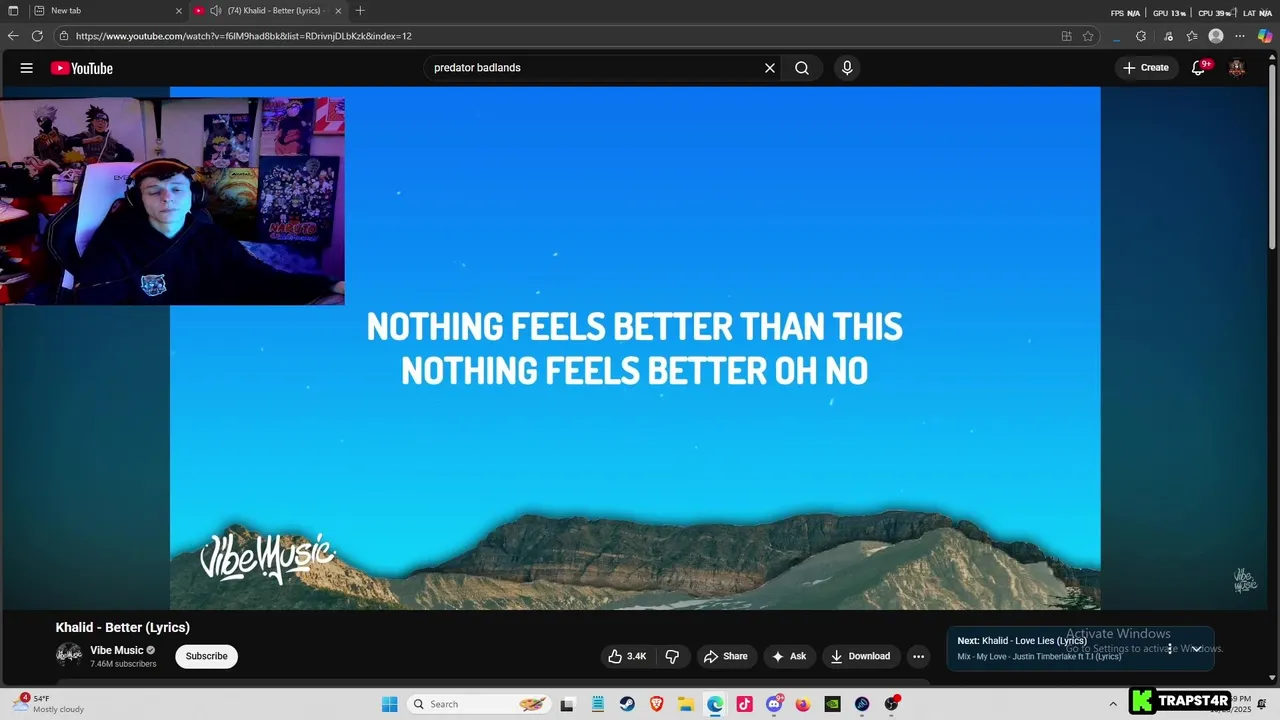Like the Khalid Better video
1280x720 pixels.
point(628,656)
